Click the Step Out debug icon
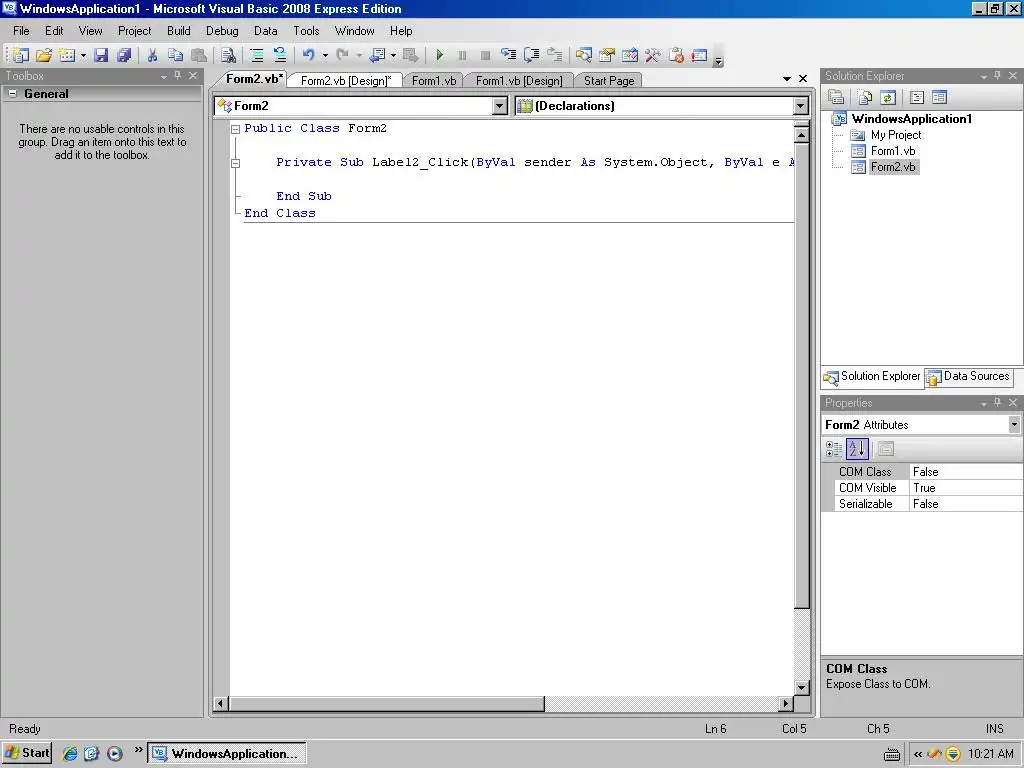 click(x=554, y=56)
